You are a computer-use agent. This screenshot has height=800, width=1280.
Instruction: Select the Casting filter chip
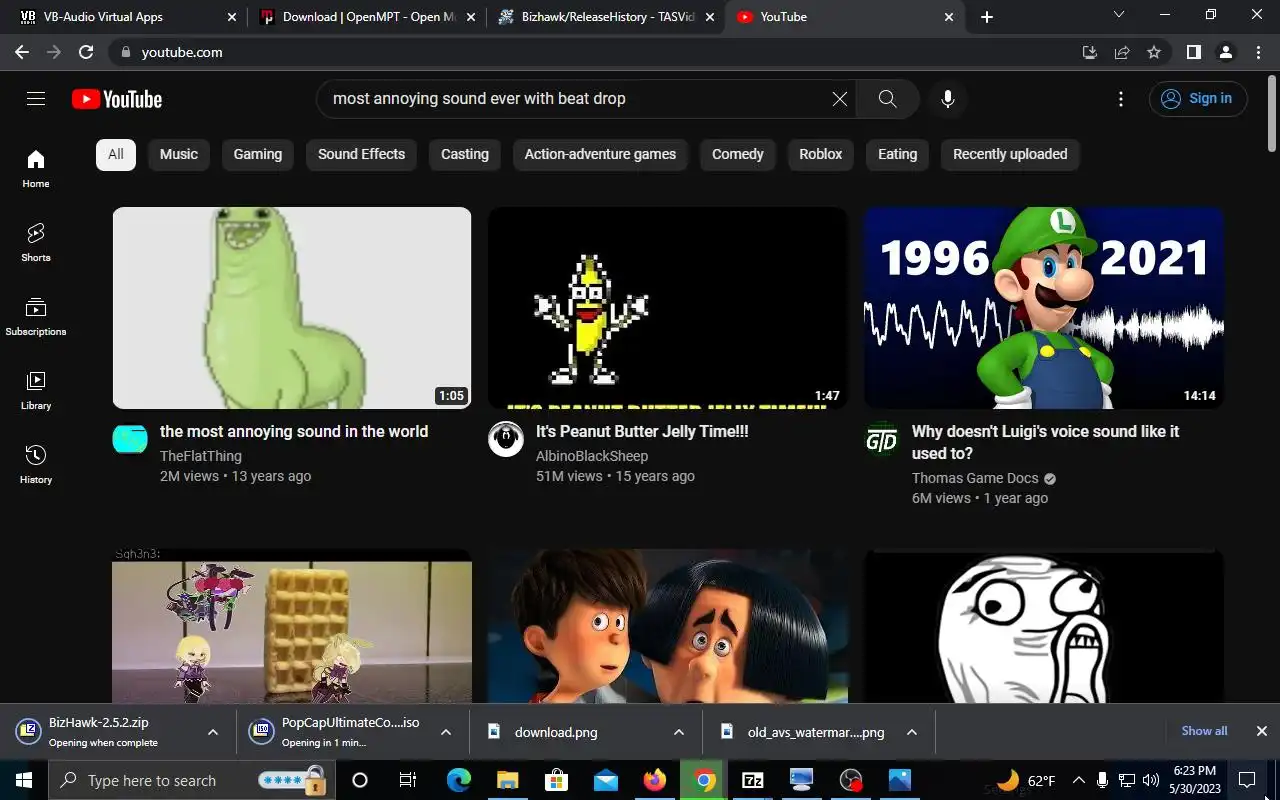(465, 154)
